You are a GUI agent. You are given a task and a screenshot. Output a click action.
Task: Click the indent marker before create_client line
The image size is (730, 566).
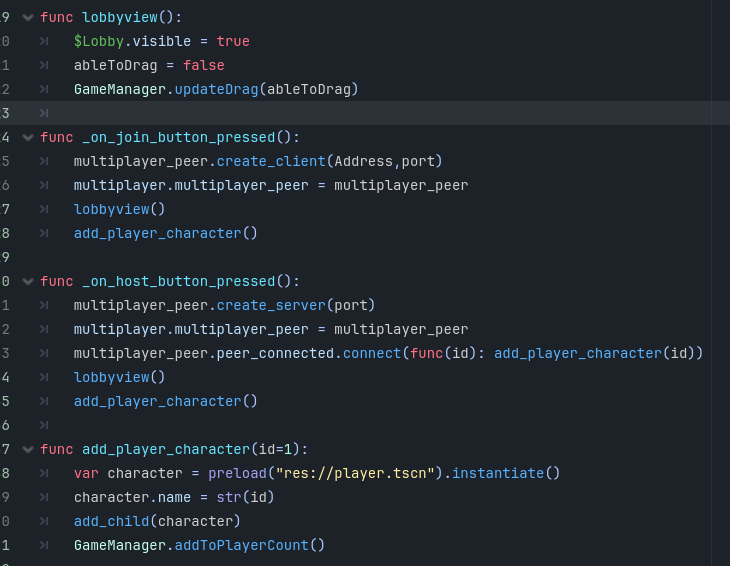tap(44, 161)
